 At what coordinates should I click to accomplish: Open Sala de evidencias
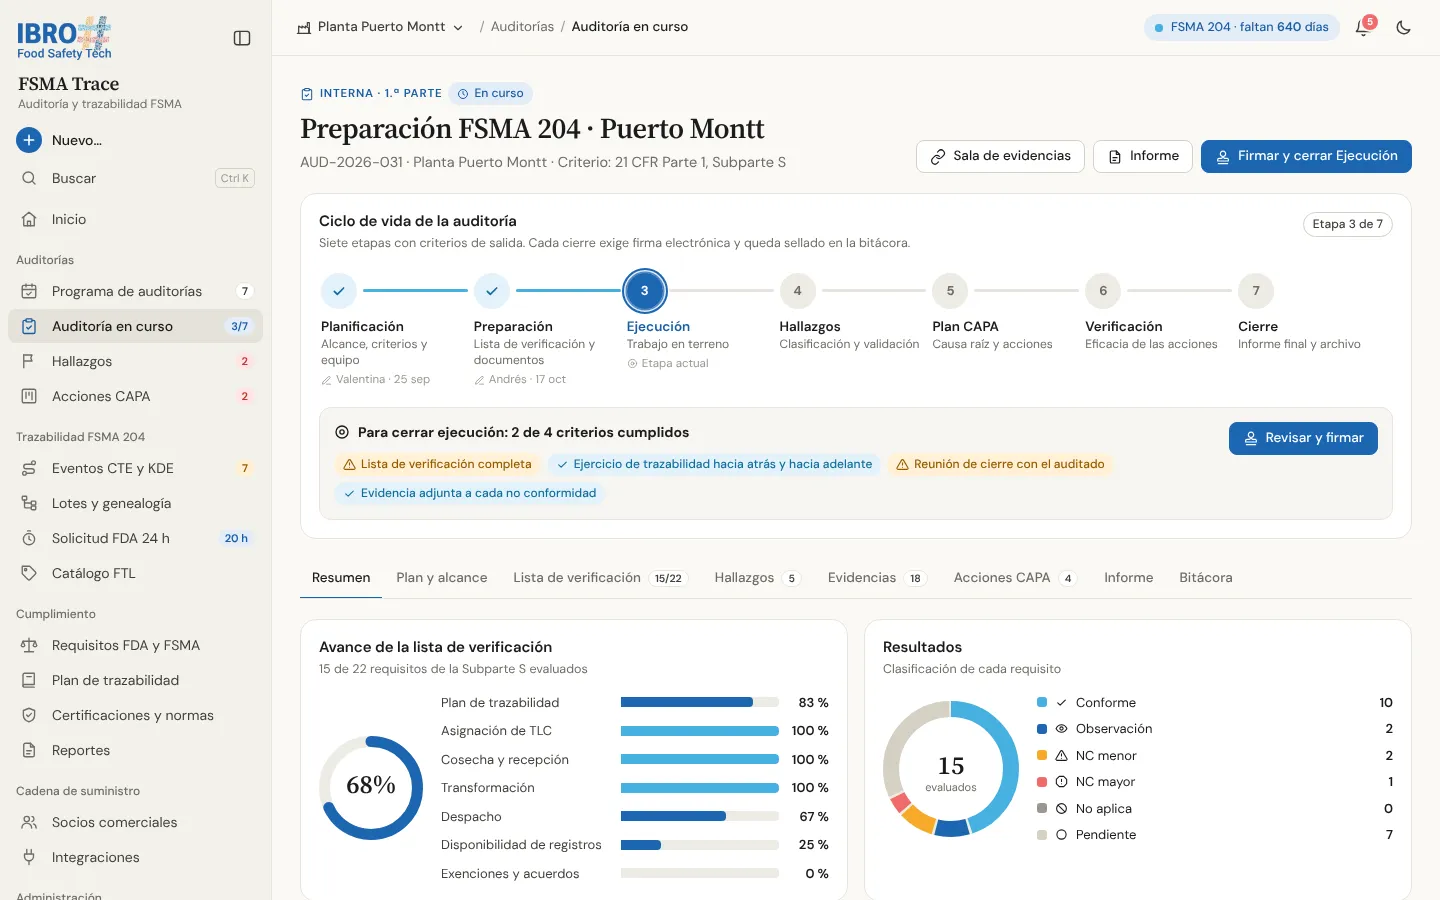coord(1000,156)
